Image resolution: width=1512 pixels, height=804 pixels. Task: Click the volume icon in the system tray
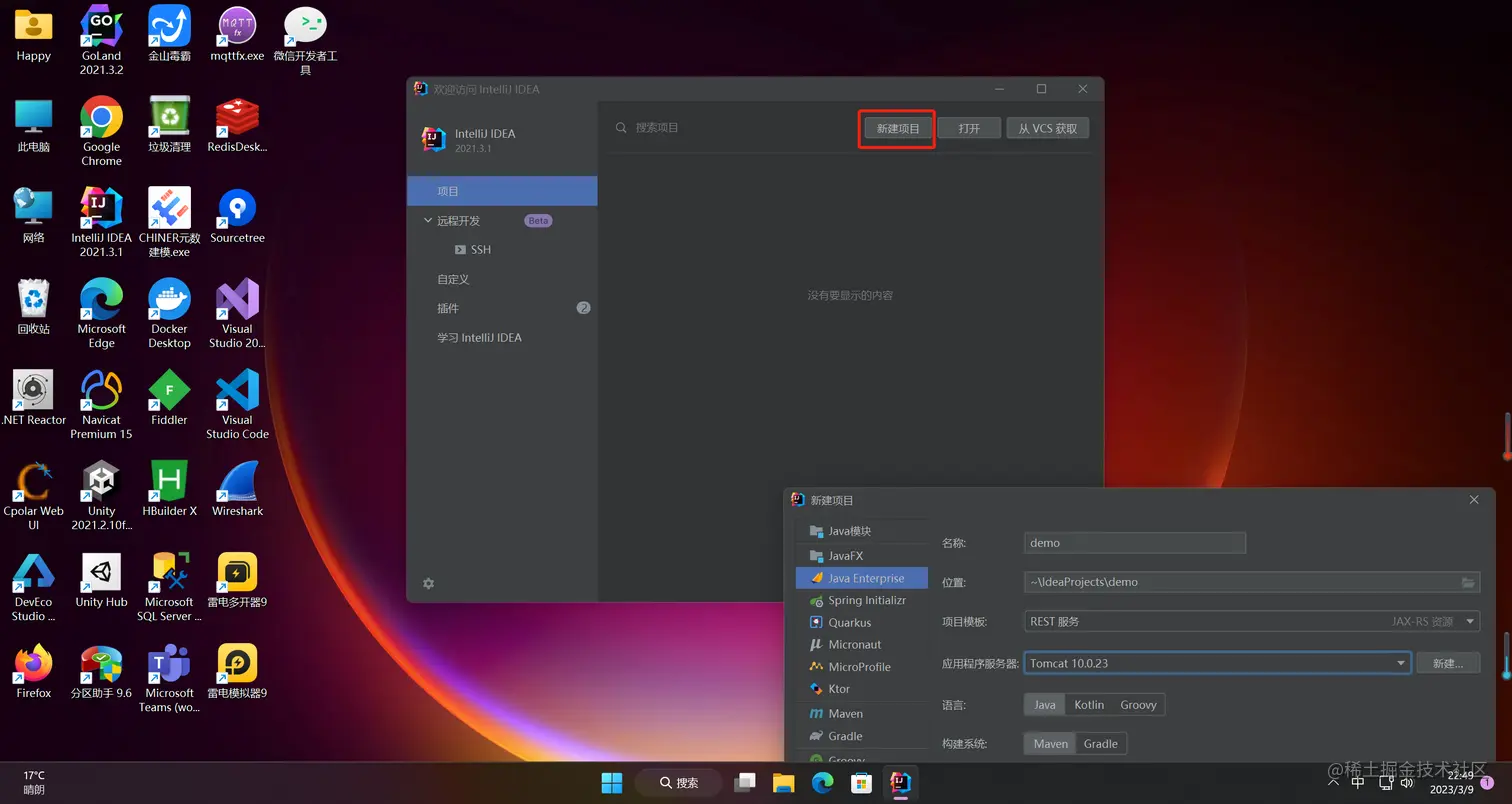pyautogui.click(x=1406, y=782)
